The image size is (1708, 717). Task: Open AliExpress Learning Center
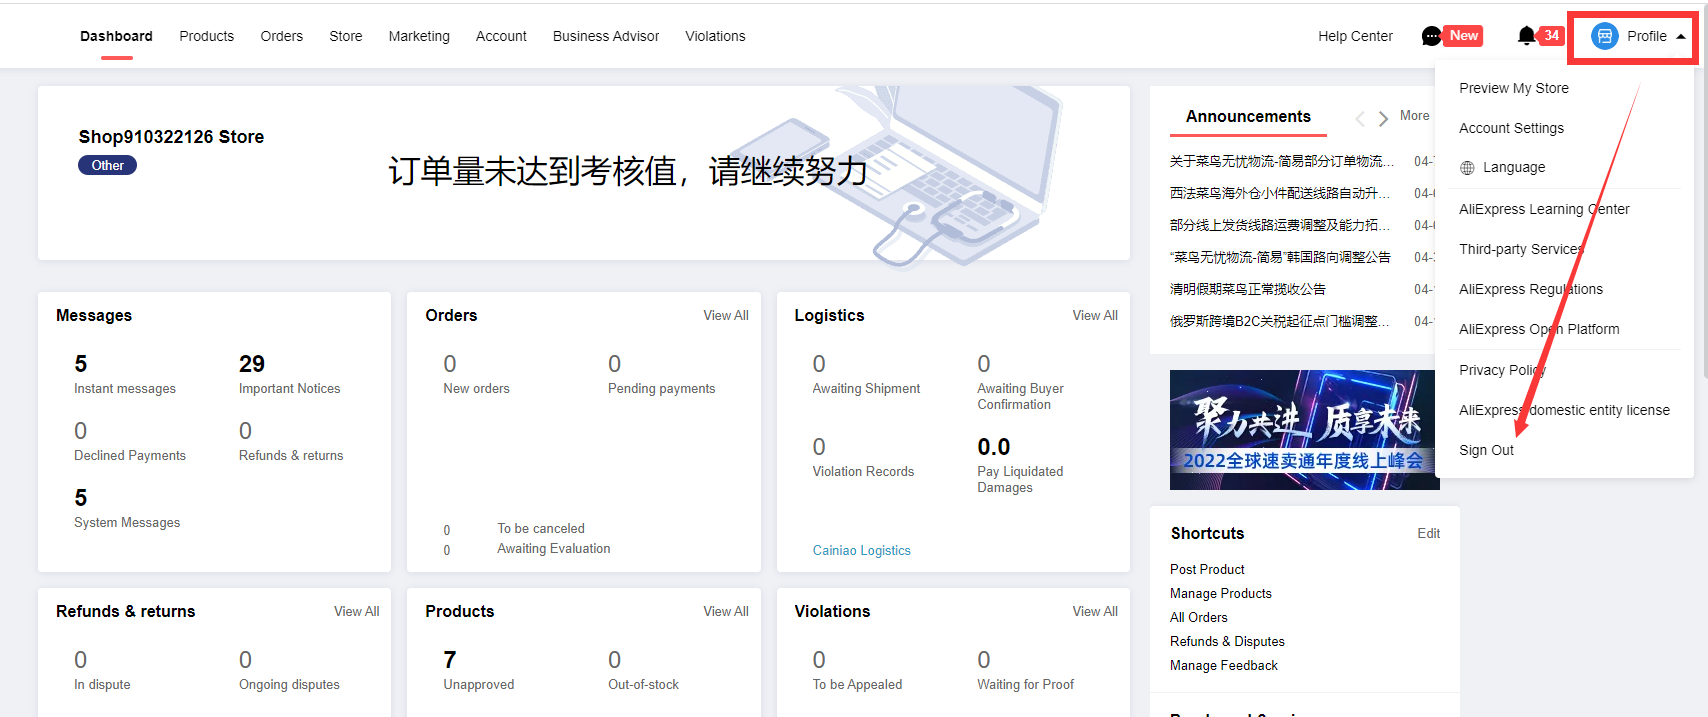click(x=1544, y=209)
